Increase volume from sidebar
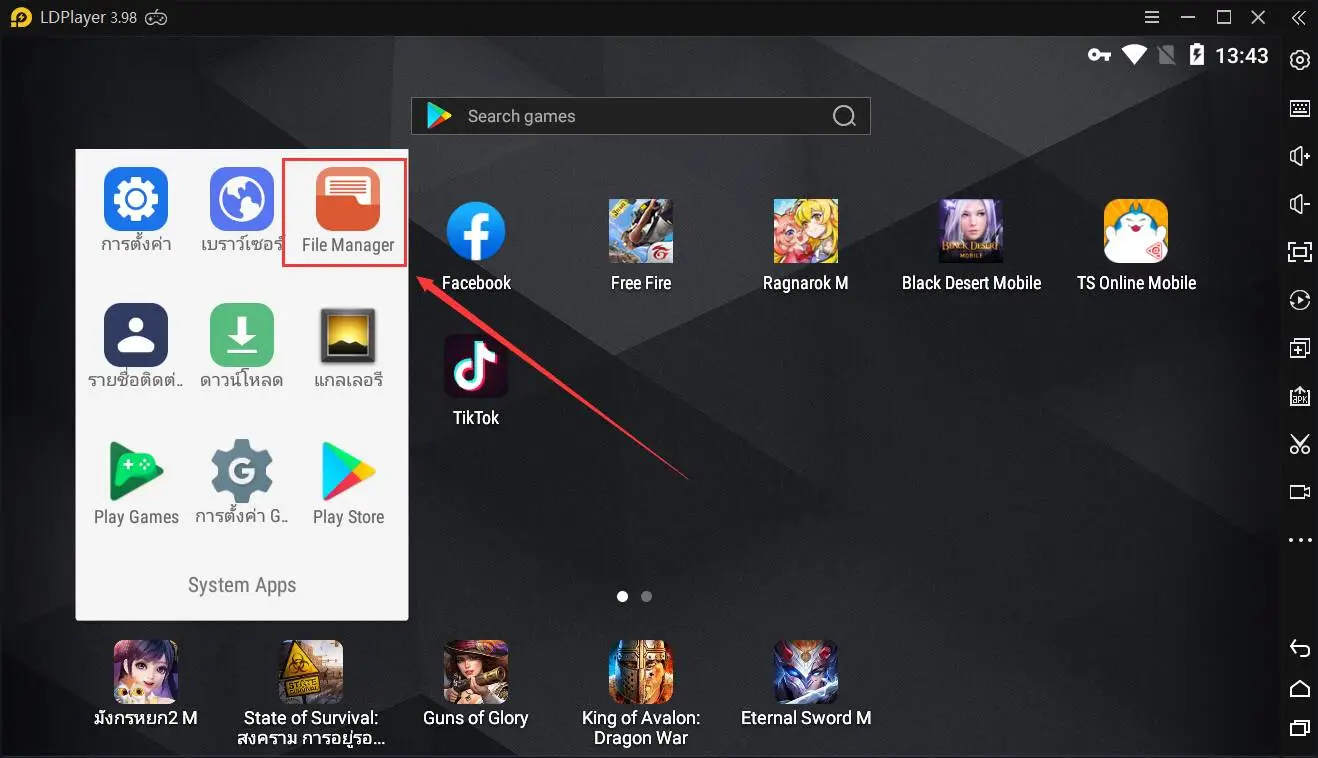1318x758 pixels. pyautogui.click(x=1299, y=156)
